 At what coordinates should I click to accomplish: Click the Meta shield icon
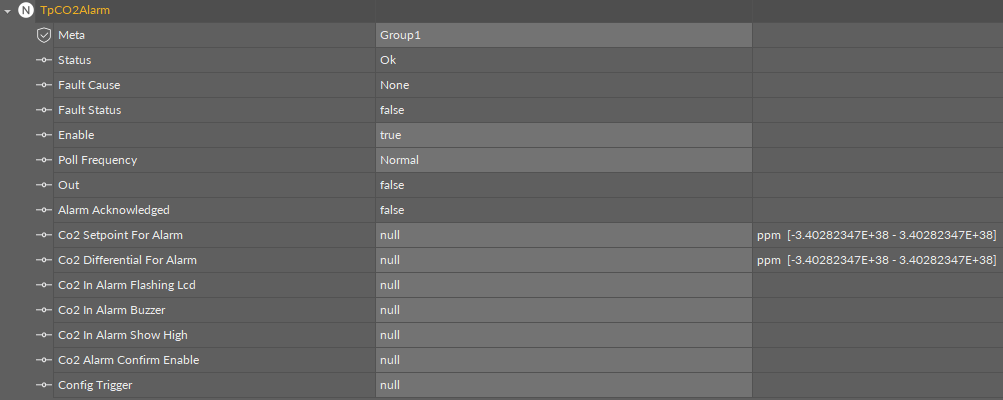pos(43,35)
